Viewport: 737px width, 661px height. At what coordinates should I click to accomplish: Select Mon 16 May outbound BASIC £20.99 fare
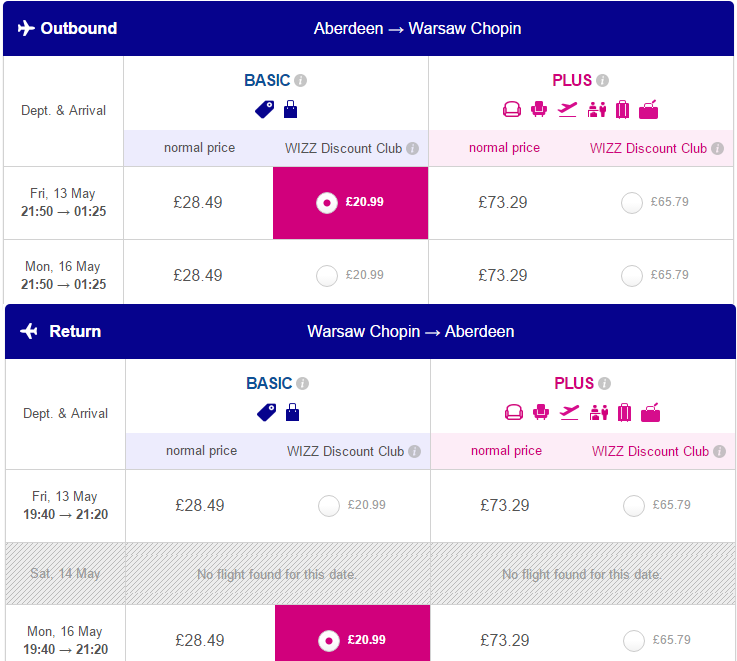[327, 276]
